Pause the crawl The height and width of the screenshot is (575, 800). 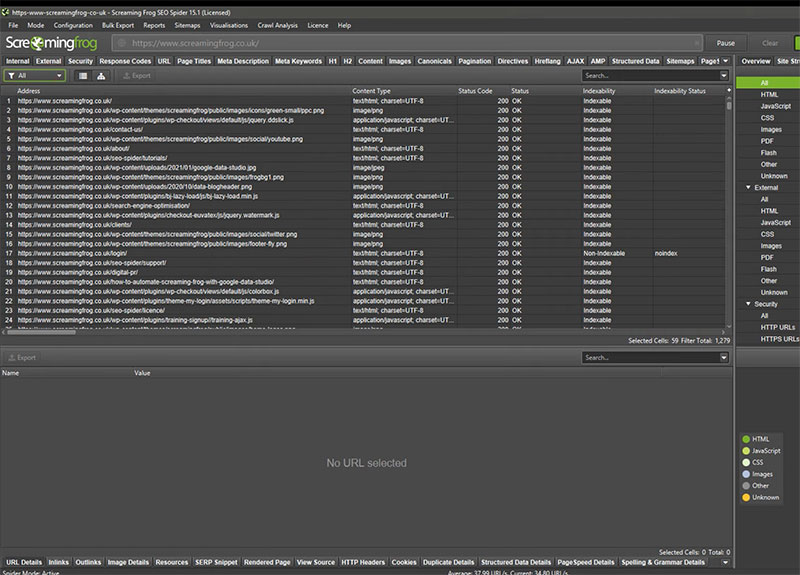click(726, 43)
